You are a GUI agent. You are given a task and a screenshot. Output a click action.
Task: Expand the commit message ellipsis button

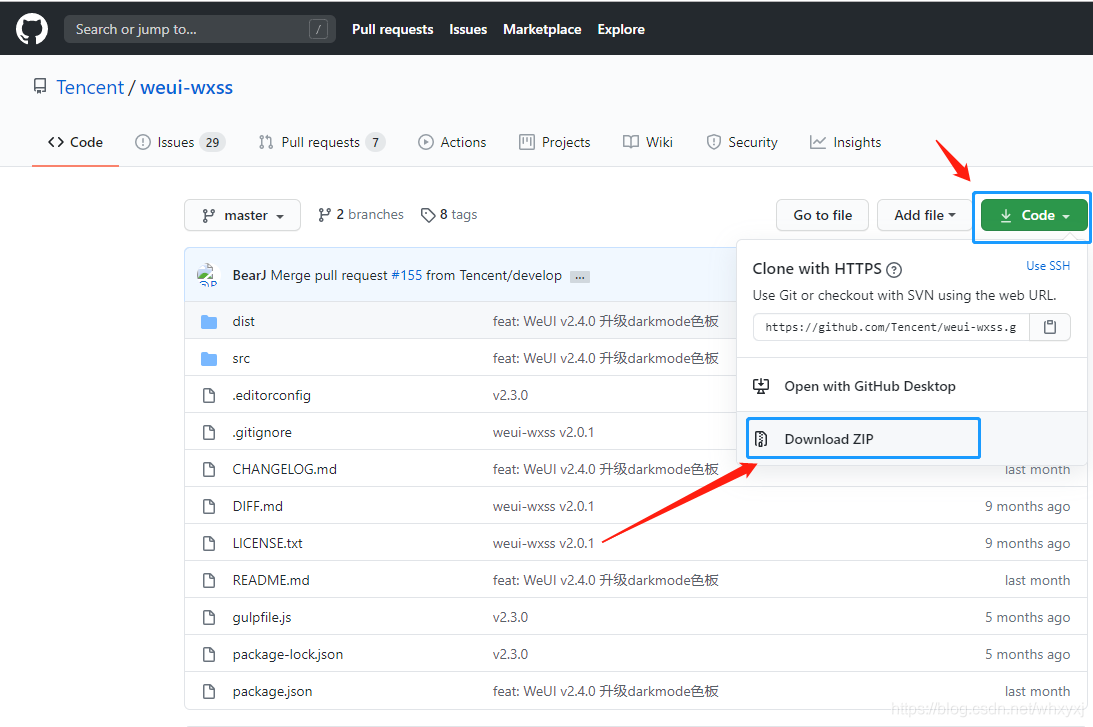click(580, 277)
